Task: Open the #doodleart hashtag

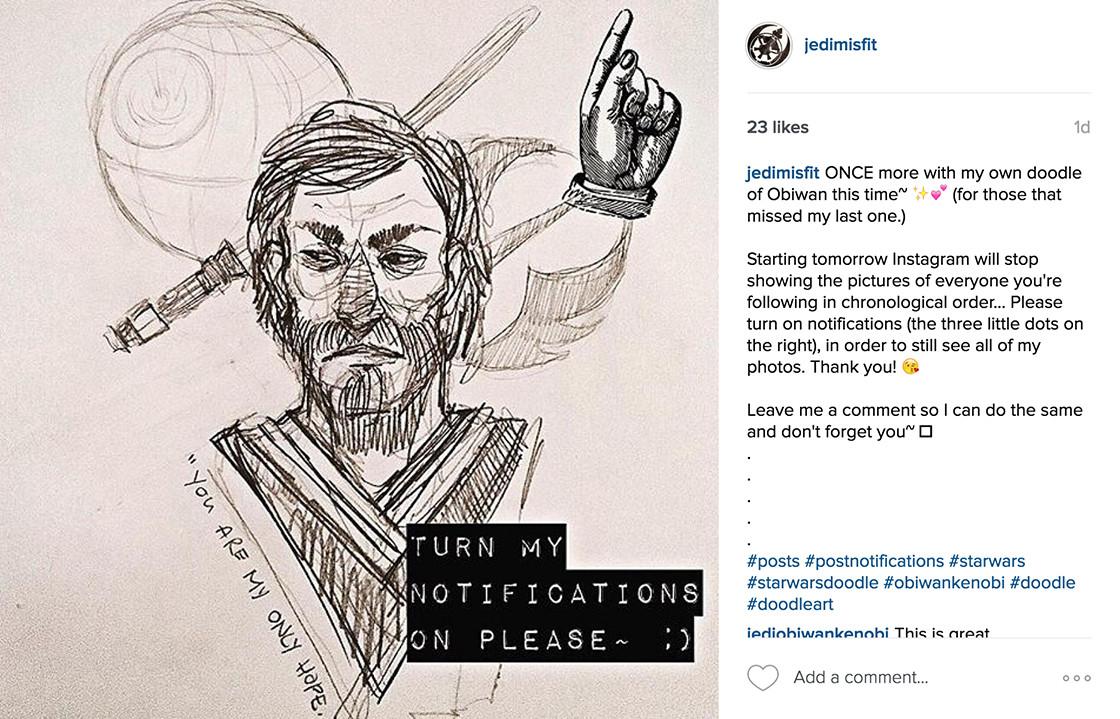Action: click(x=790, y=604)
